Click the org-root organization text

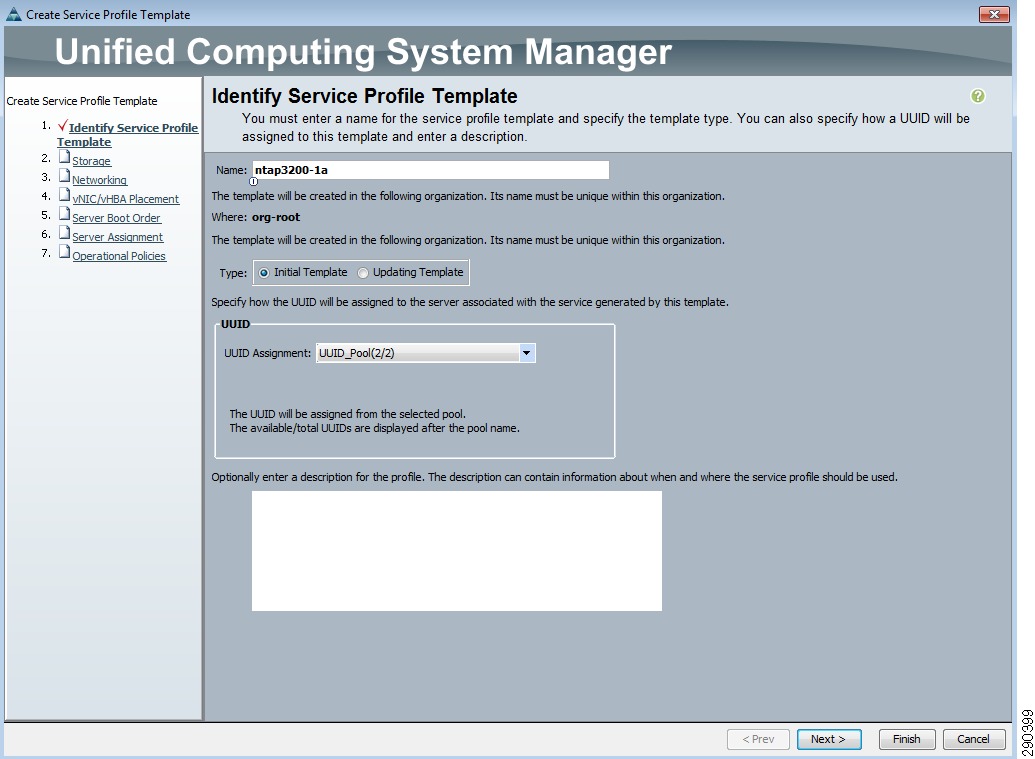click(276, 217)
